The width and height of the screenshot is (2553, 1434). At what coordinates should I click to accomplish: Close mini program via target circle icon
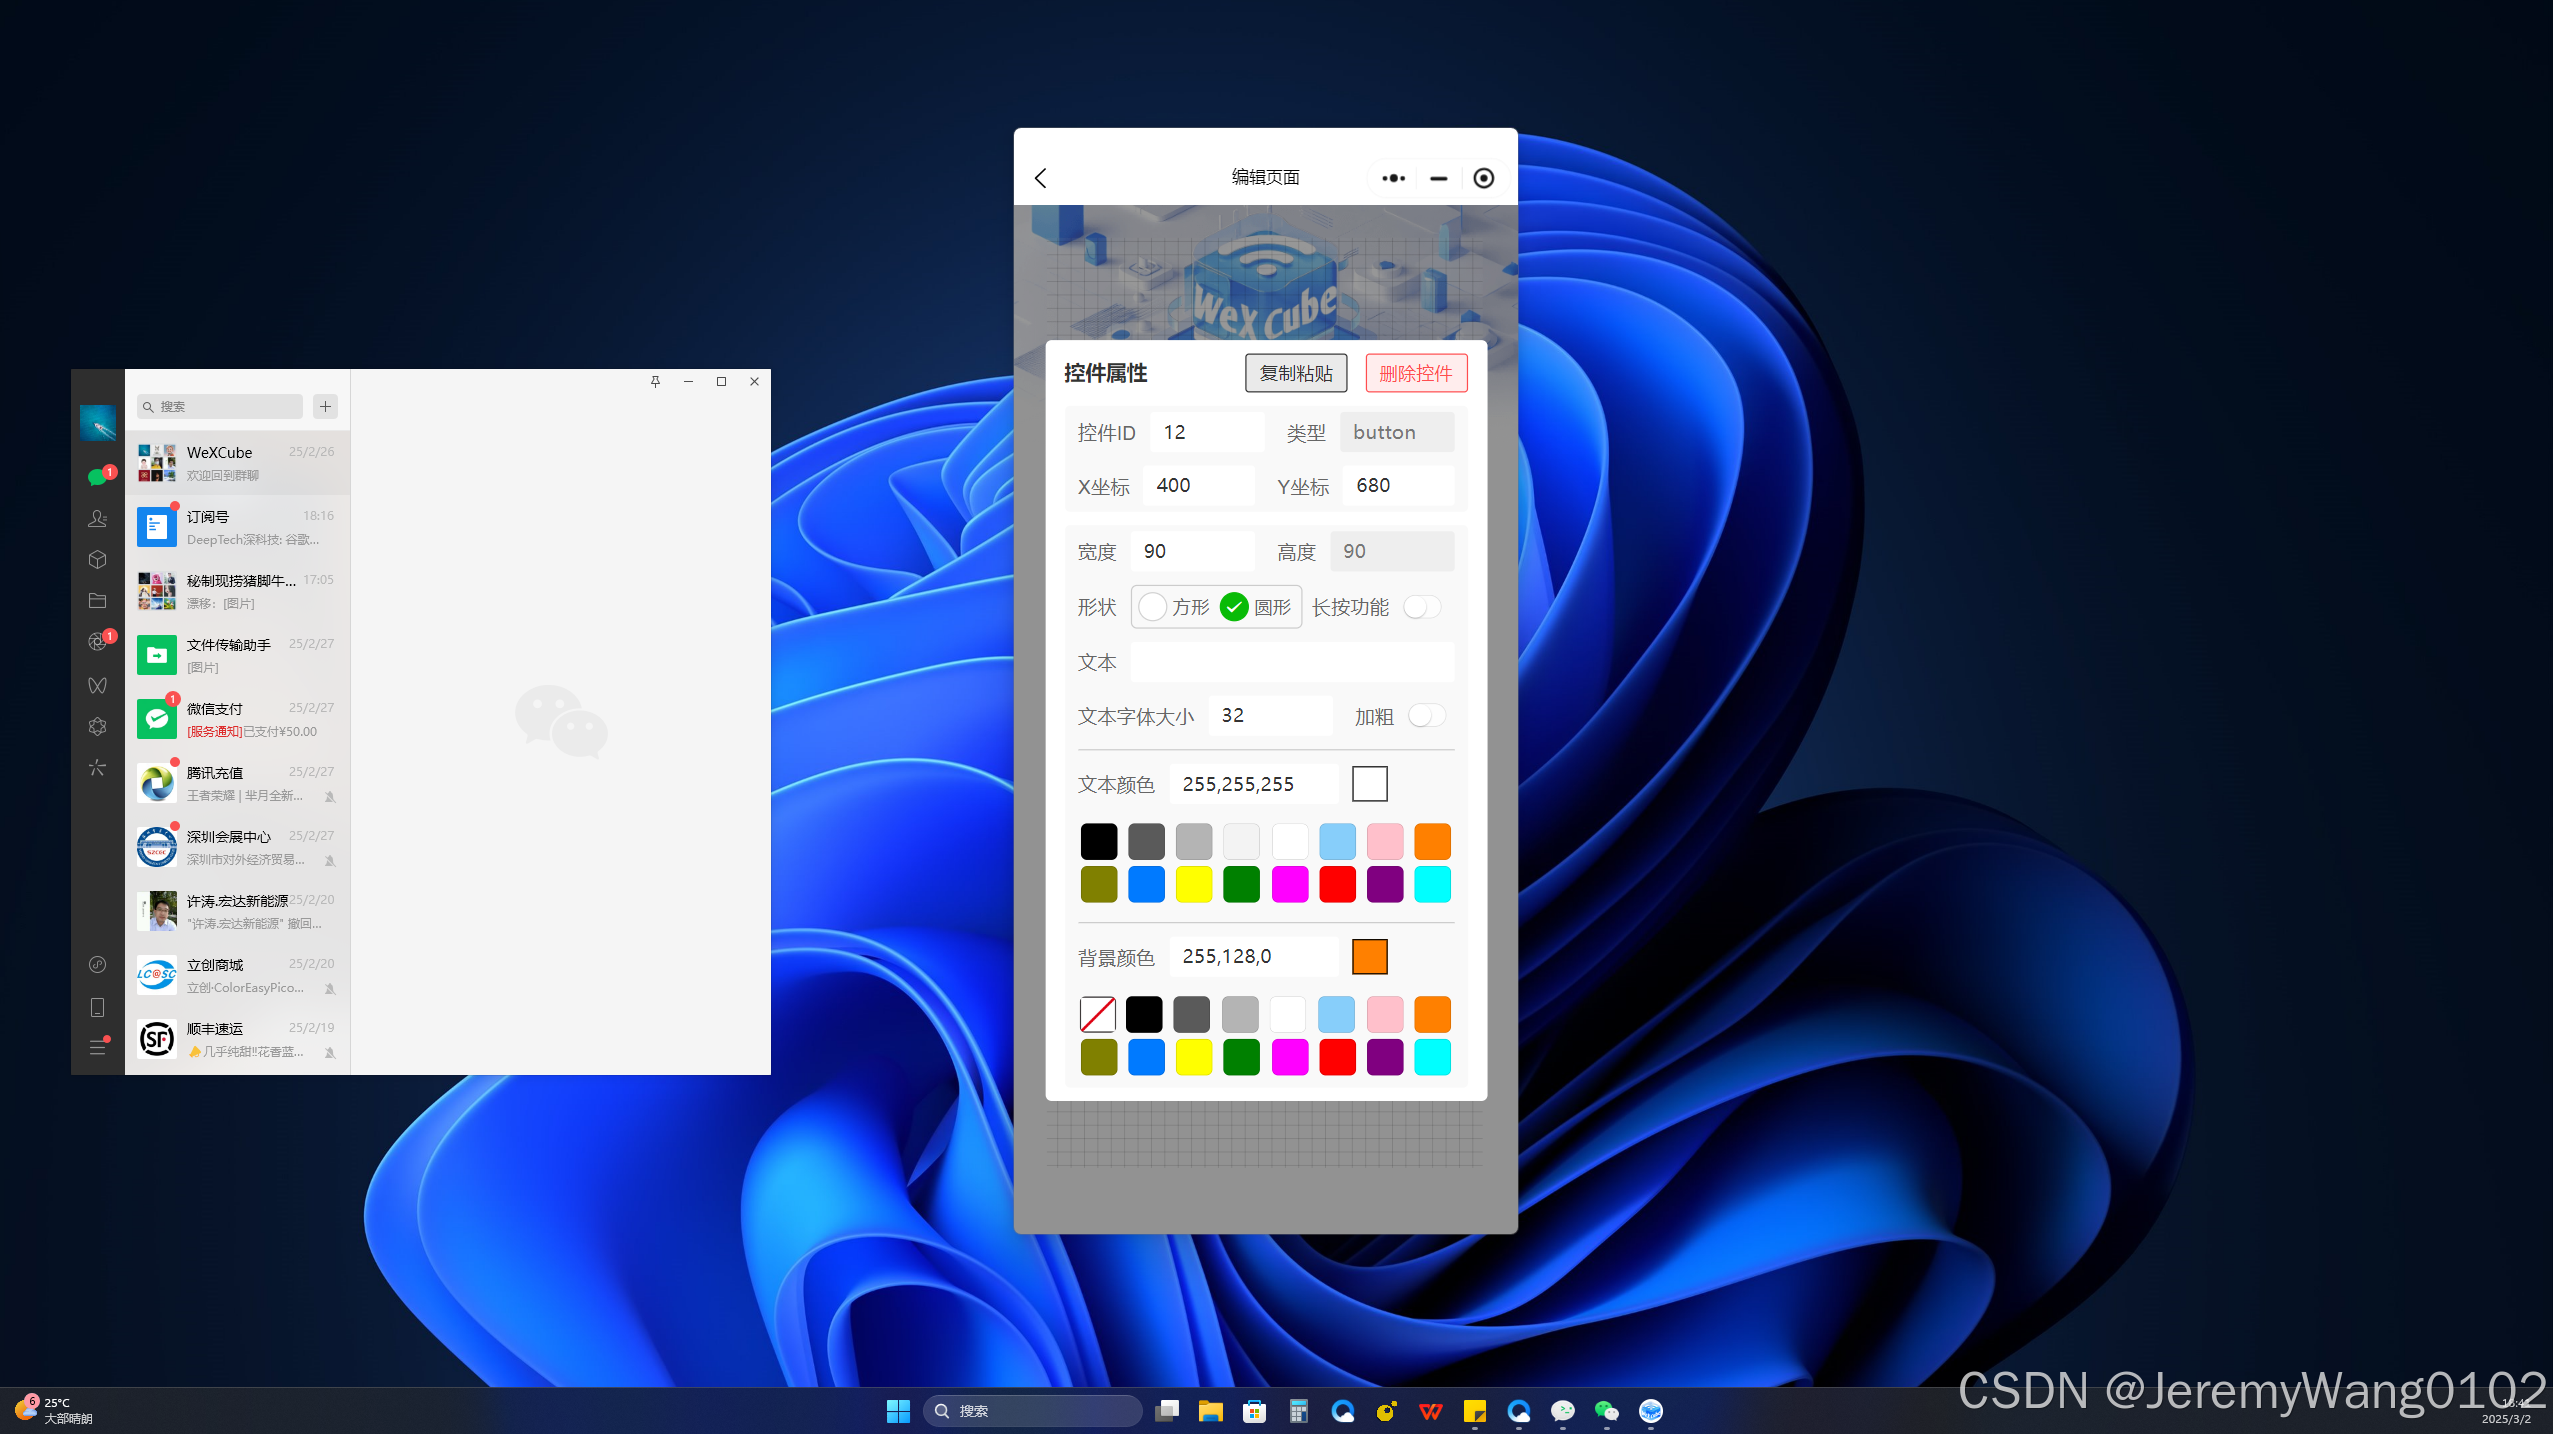[x=1483, y=178]
